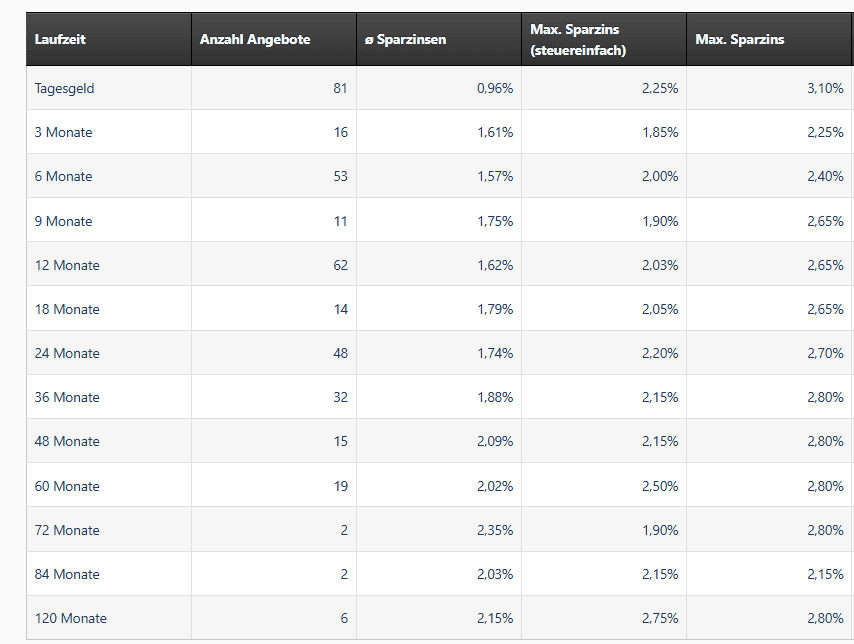Click the 9 Monate row label

coord(63,221)
